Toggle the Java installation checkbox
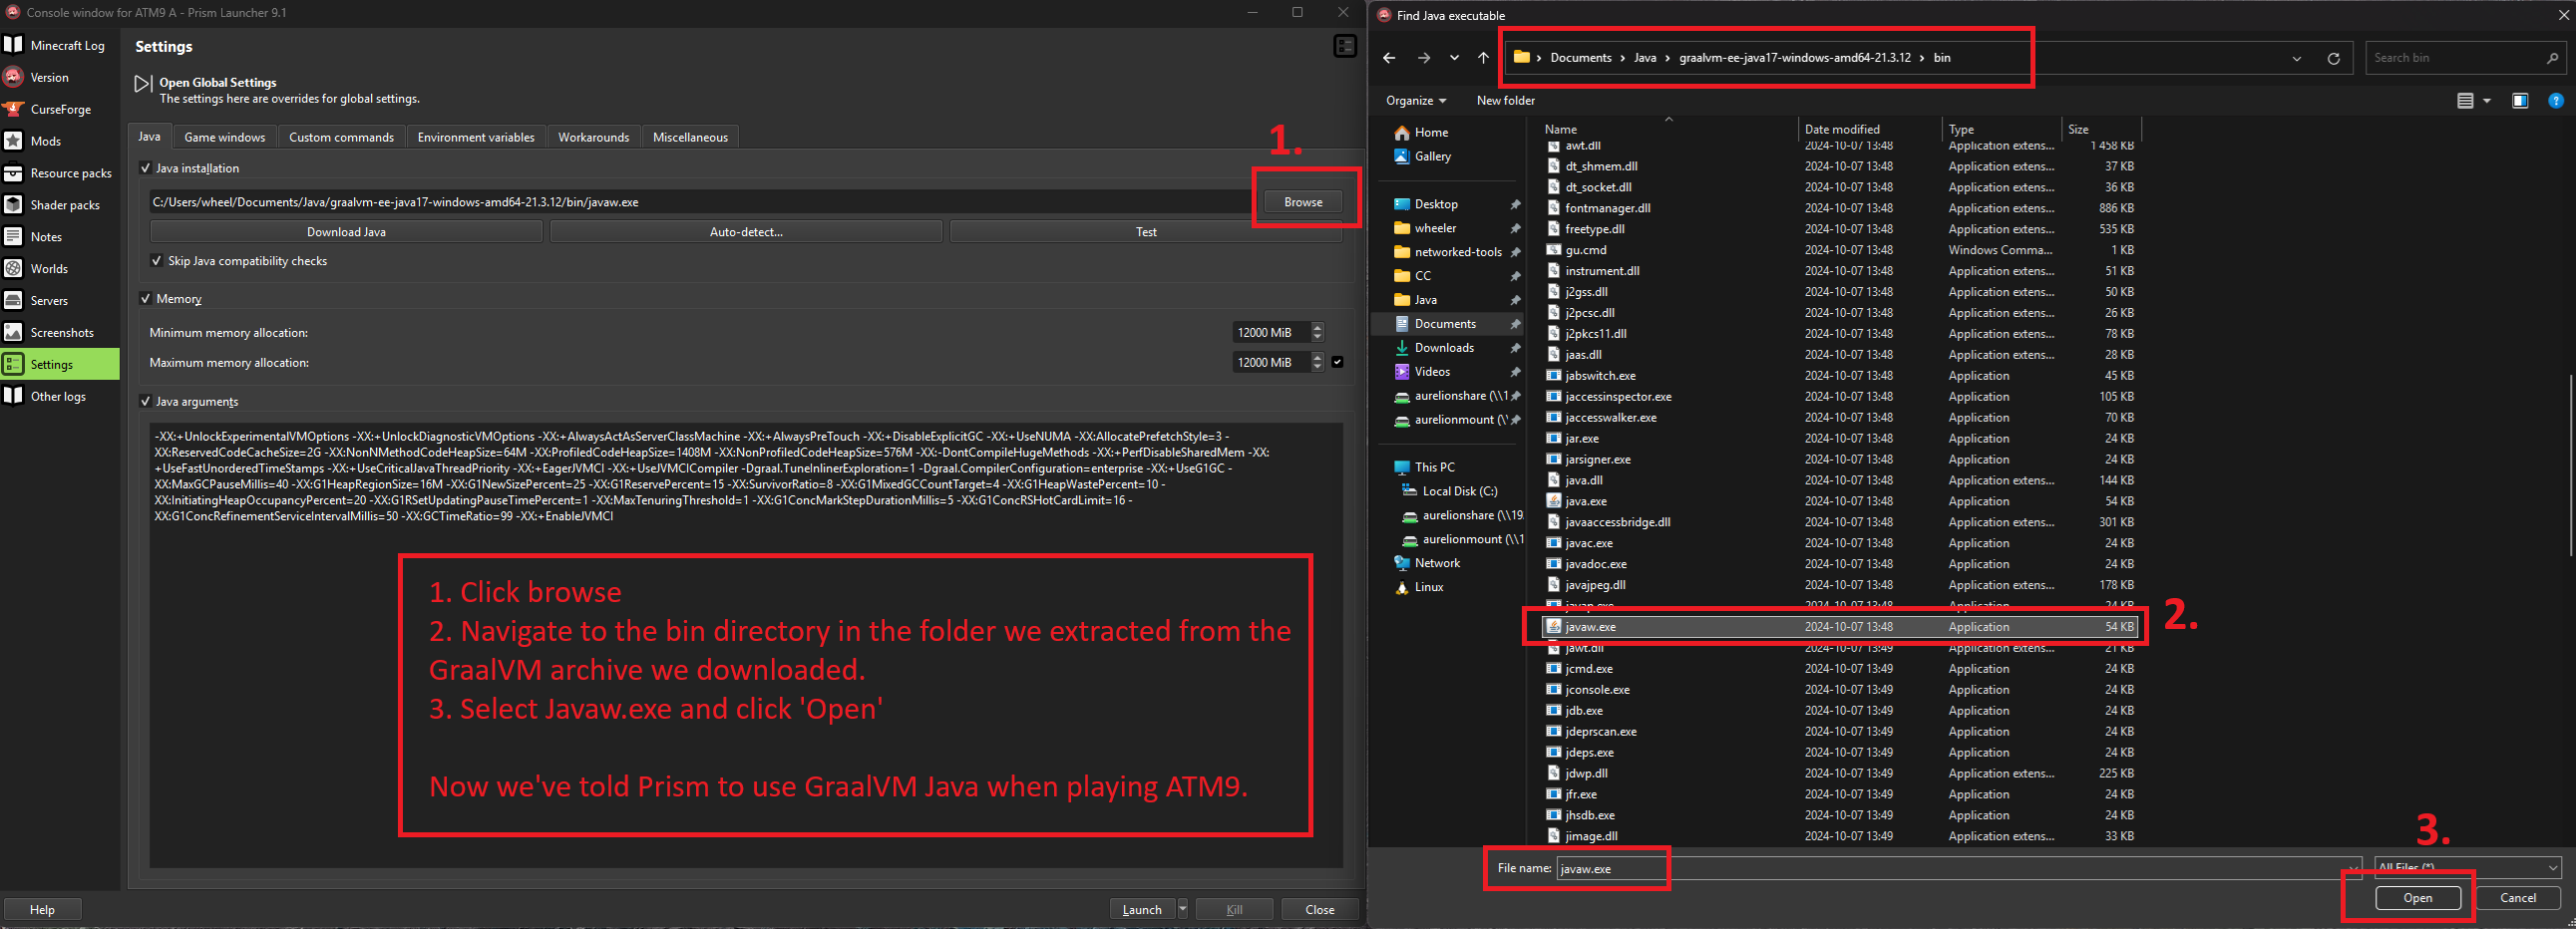The image size is (2576, 929). 146,168
